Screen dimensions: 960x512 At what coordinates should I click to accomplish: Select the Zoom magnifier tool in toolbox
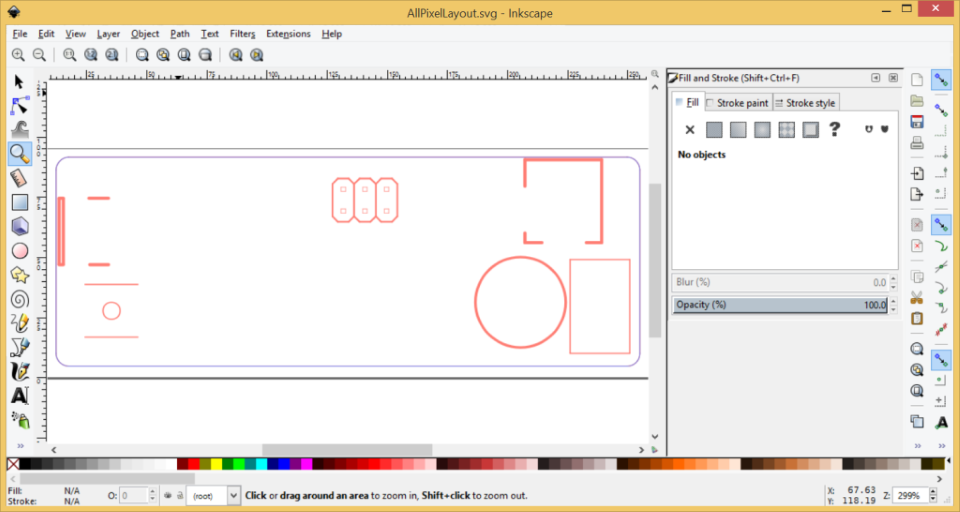pyautogui.click(x=20, y=154)
